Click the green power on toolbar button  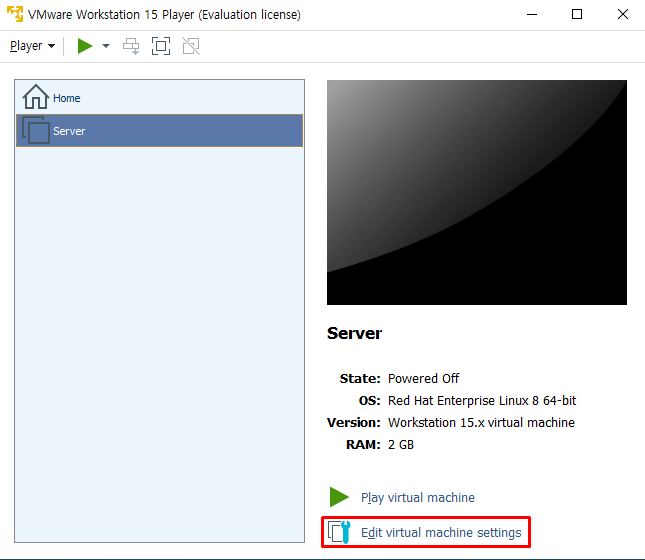coord(85,46)
